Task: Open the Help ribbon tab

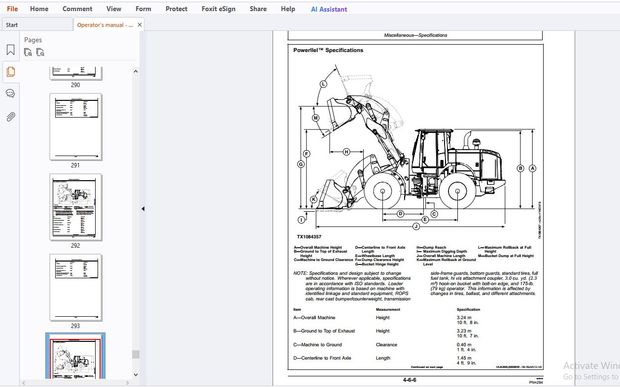Action: coord(288,9)
